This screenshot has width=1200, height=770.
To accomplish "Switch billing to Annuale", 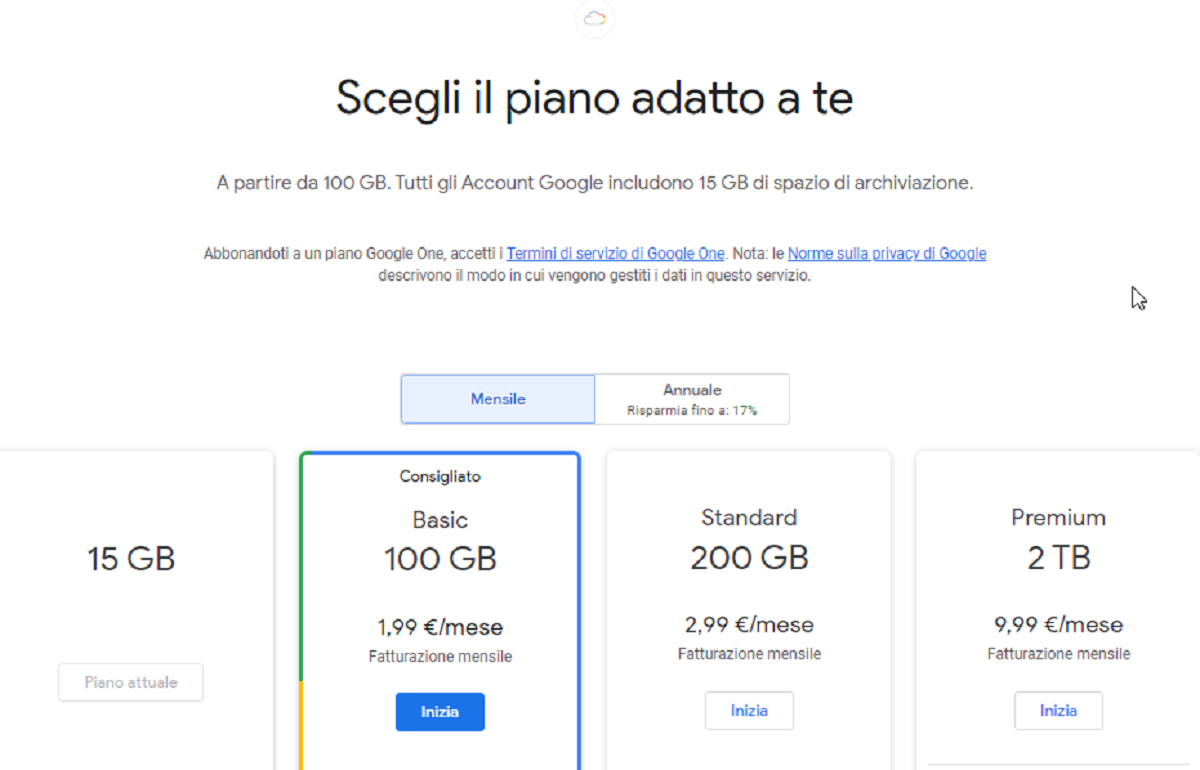I will 692,399.
